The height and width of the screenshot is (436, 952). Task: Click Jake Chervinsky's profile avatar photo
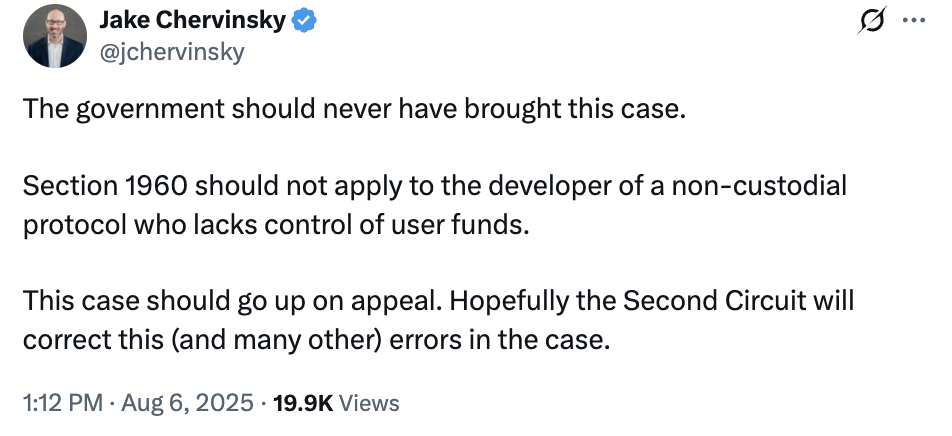tap(55, 36)
